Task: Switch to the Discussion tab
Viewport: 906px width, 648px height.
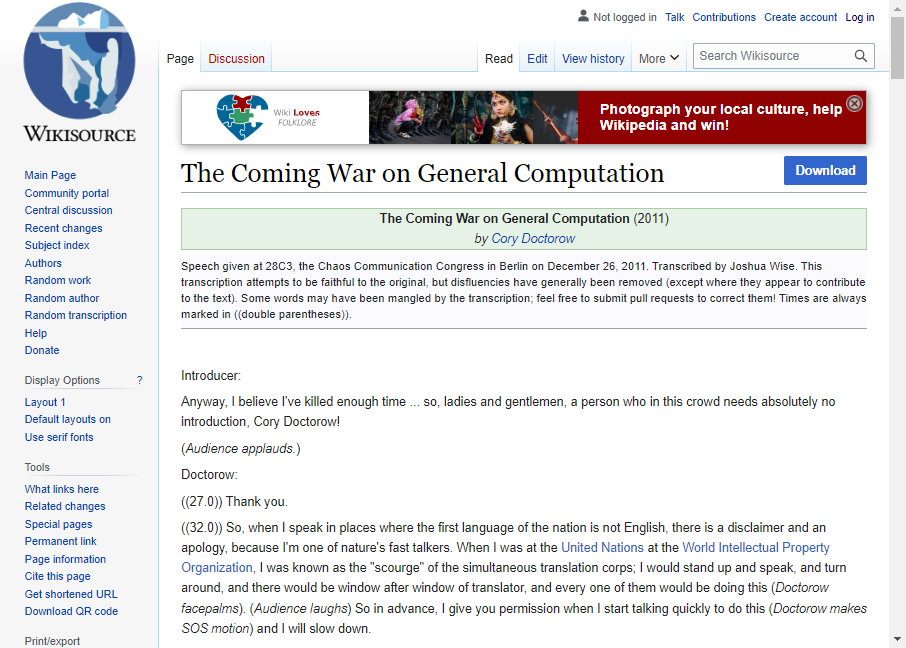Action: [x=236, y=58]
